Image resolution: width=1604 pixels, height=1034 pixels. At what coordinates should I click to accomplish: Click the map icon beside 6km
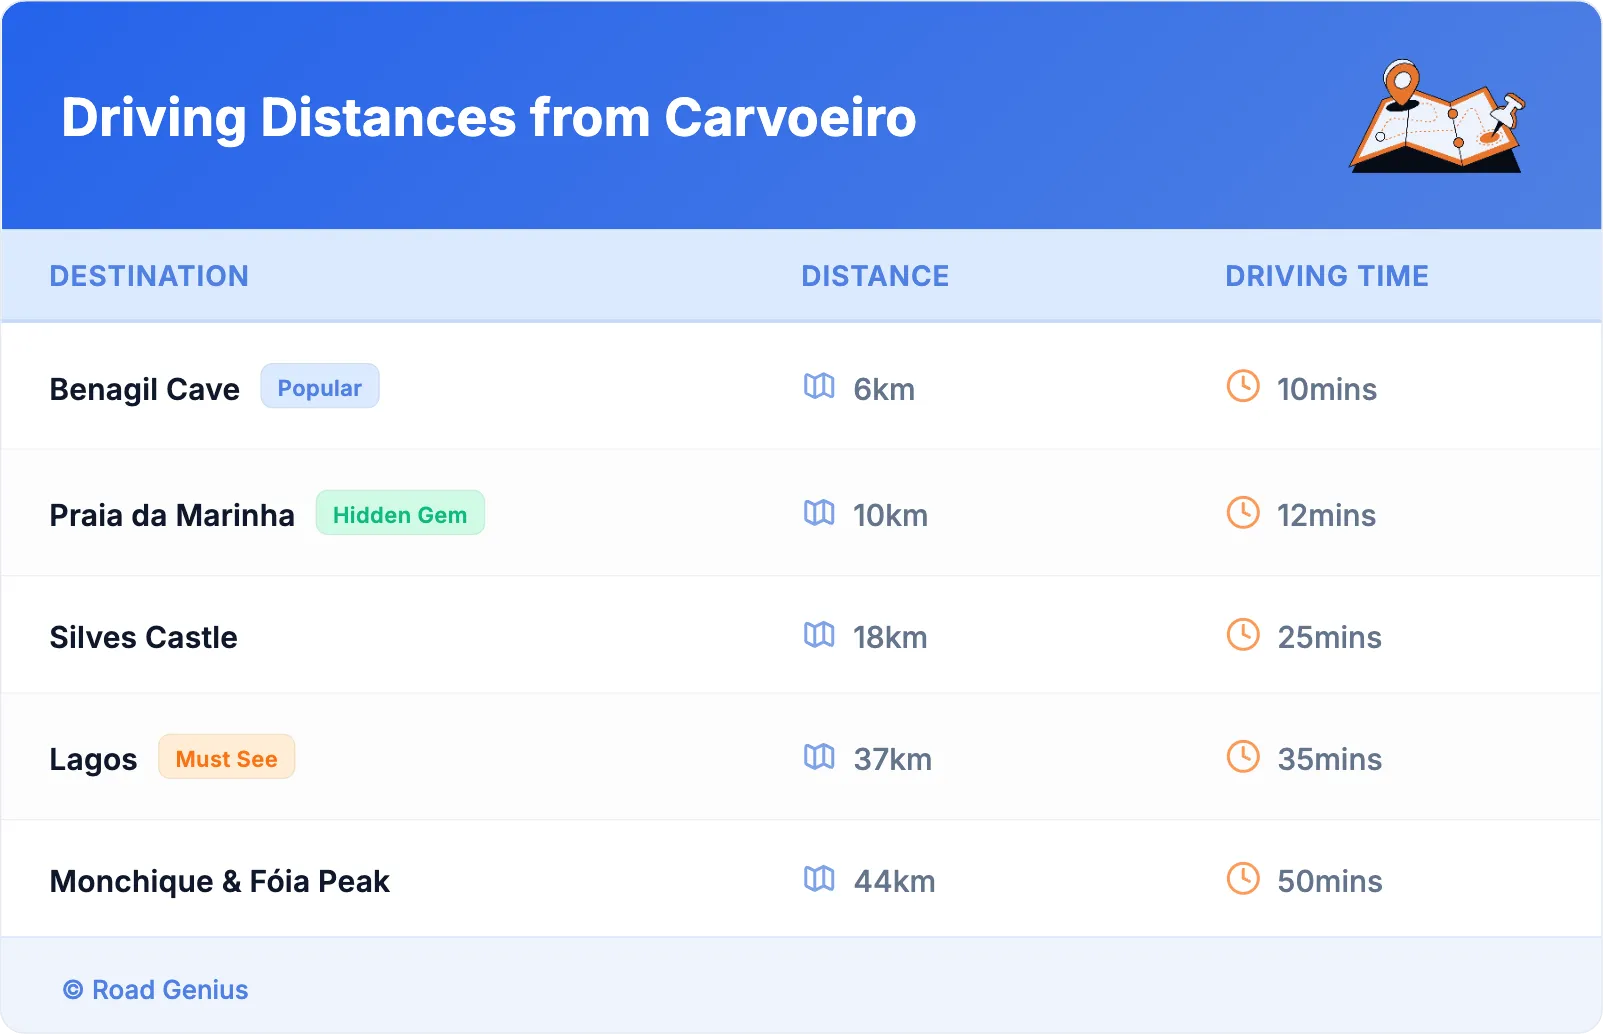(819, 386)
